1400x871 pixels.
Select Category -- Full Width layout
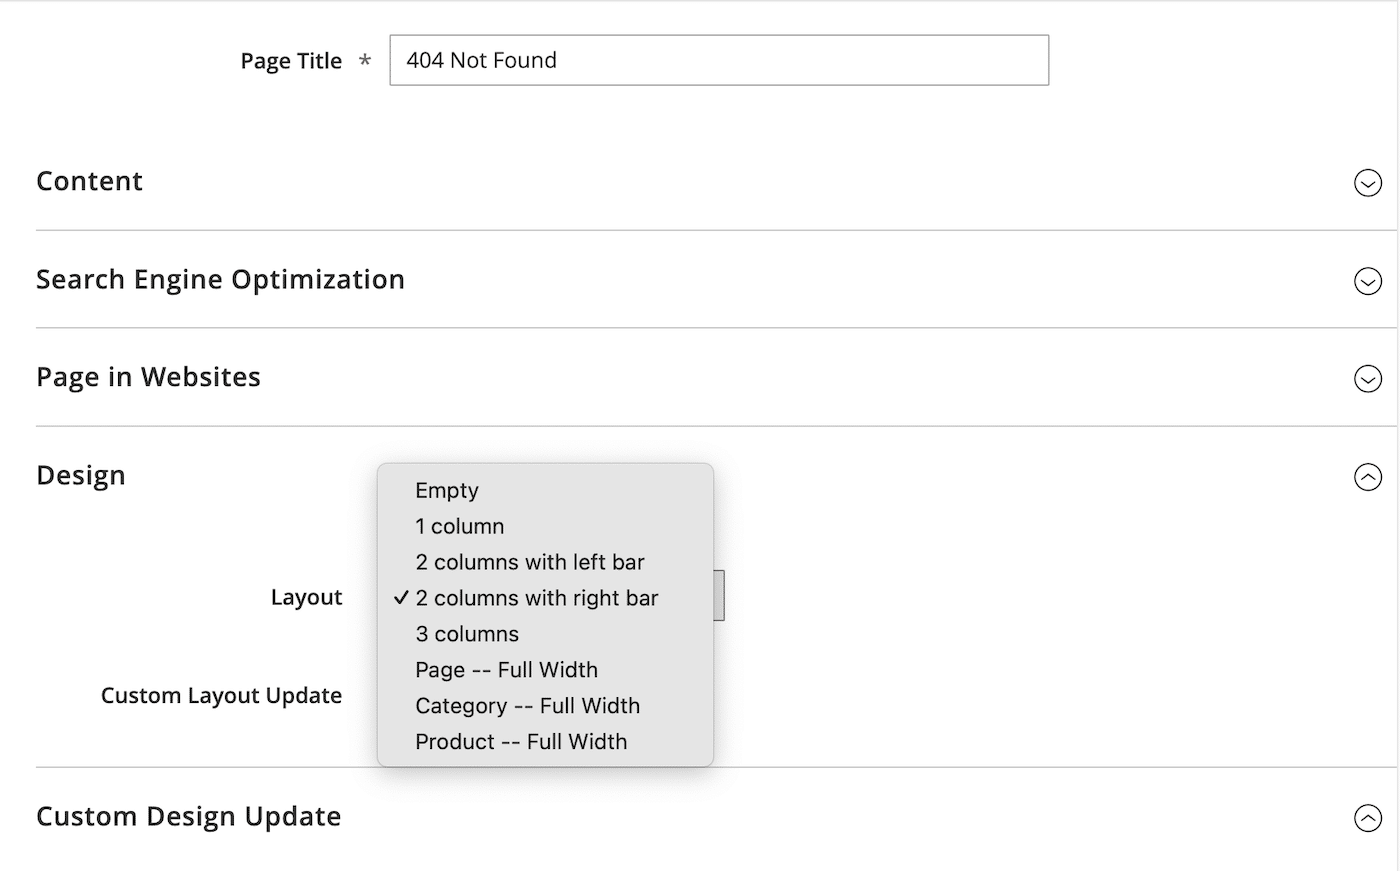coord(527,705)
